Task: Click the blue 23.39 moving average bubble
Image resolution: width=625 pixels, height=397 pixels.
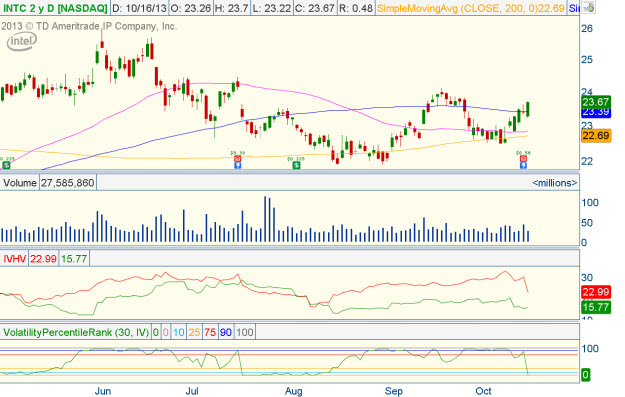Action: pyautogui.click(x=596, y=112)
